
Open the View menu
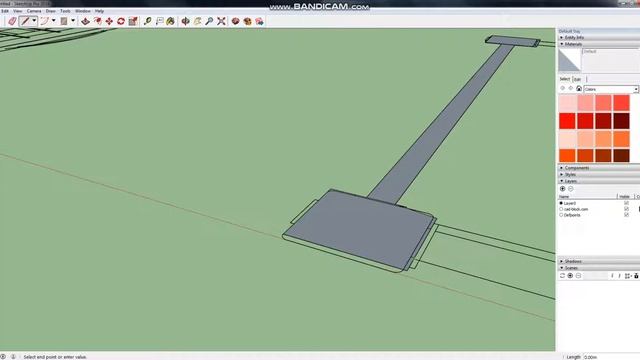coord(18,11)
